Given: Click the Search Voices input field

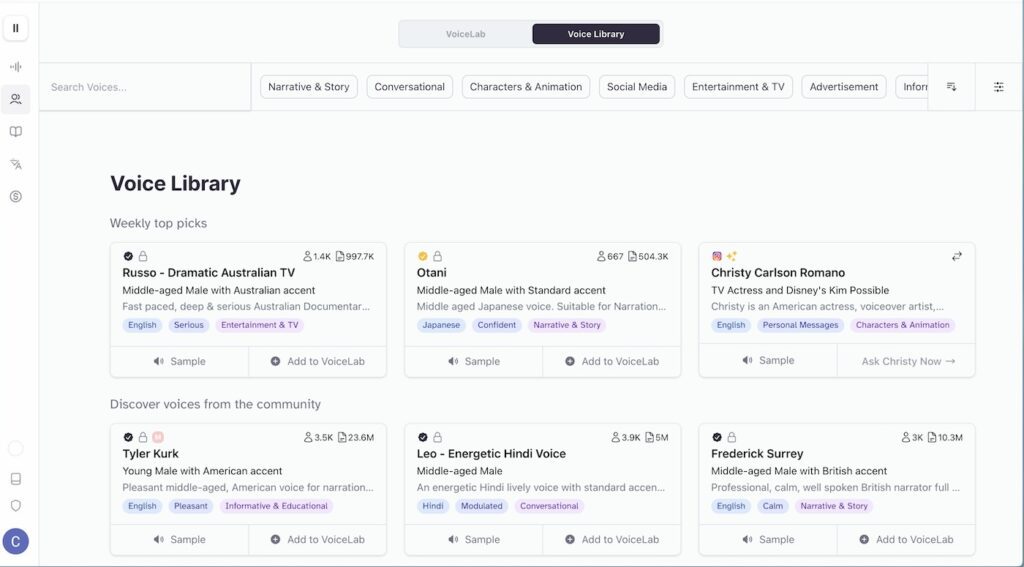Looking at the screenshot, I should [x=145, y=87].
